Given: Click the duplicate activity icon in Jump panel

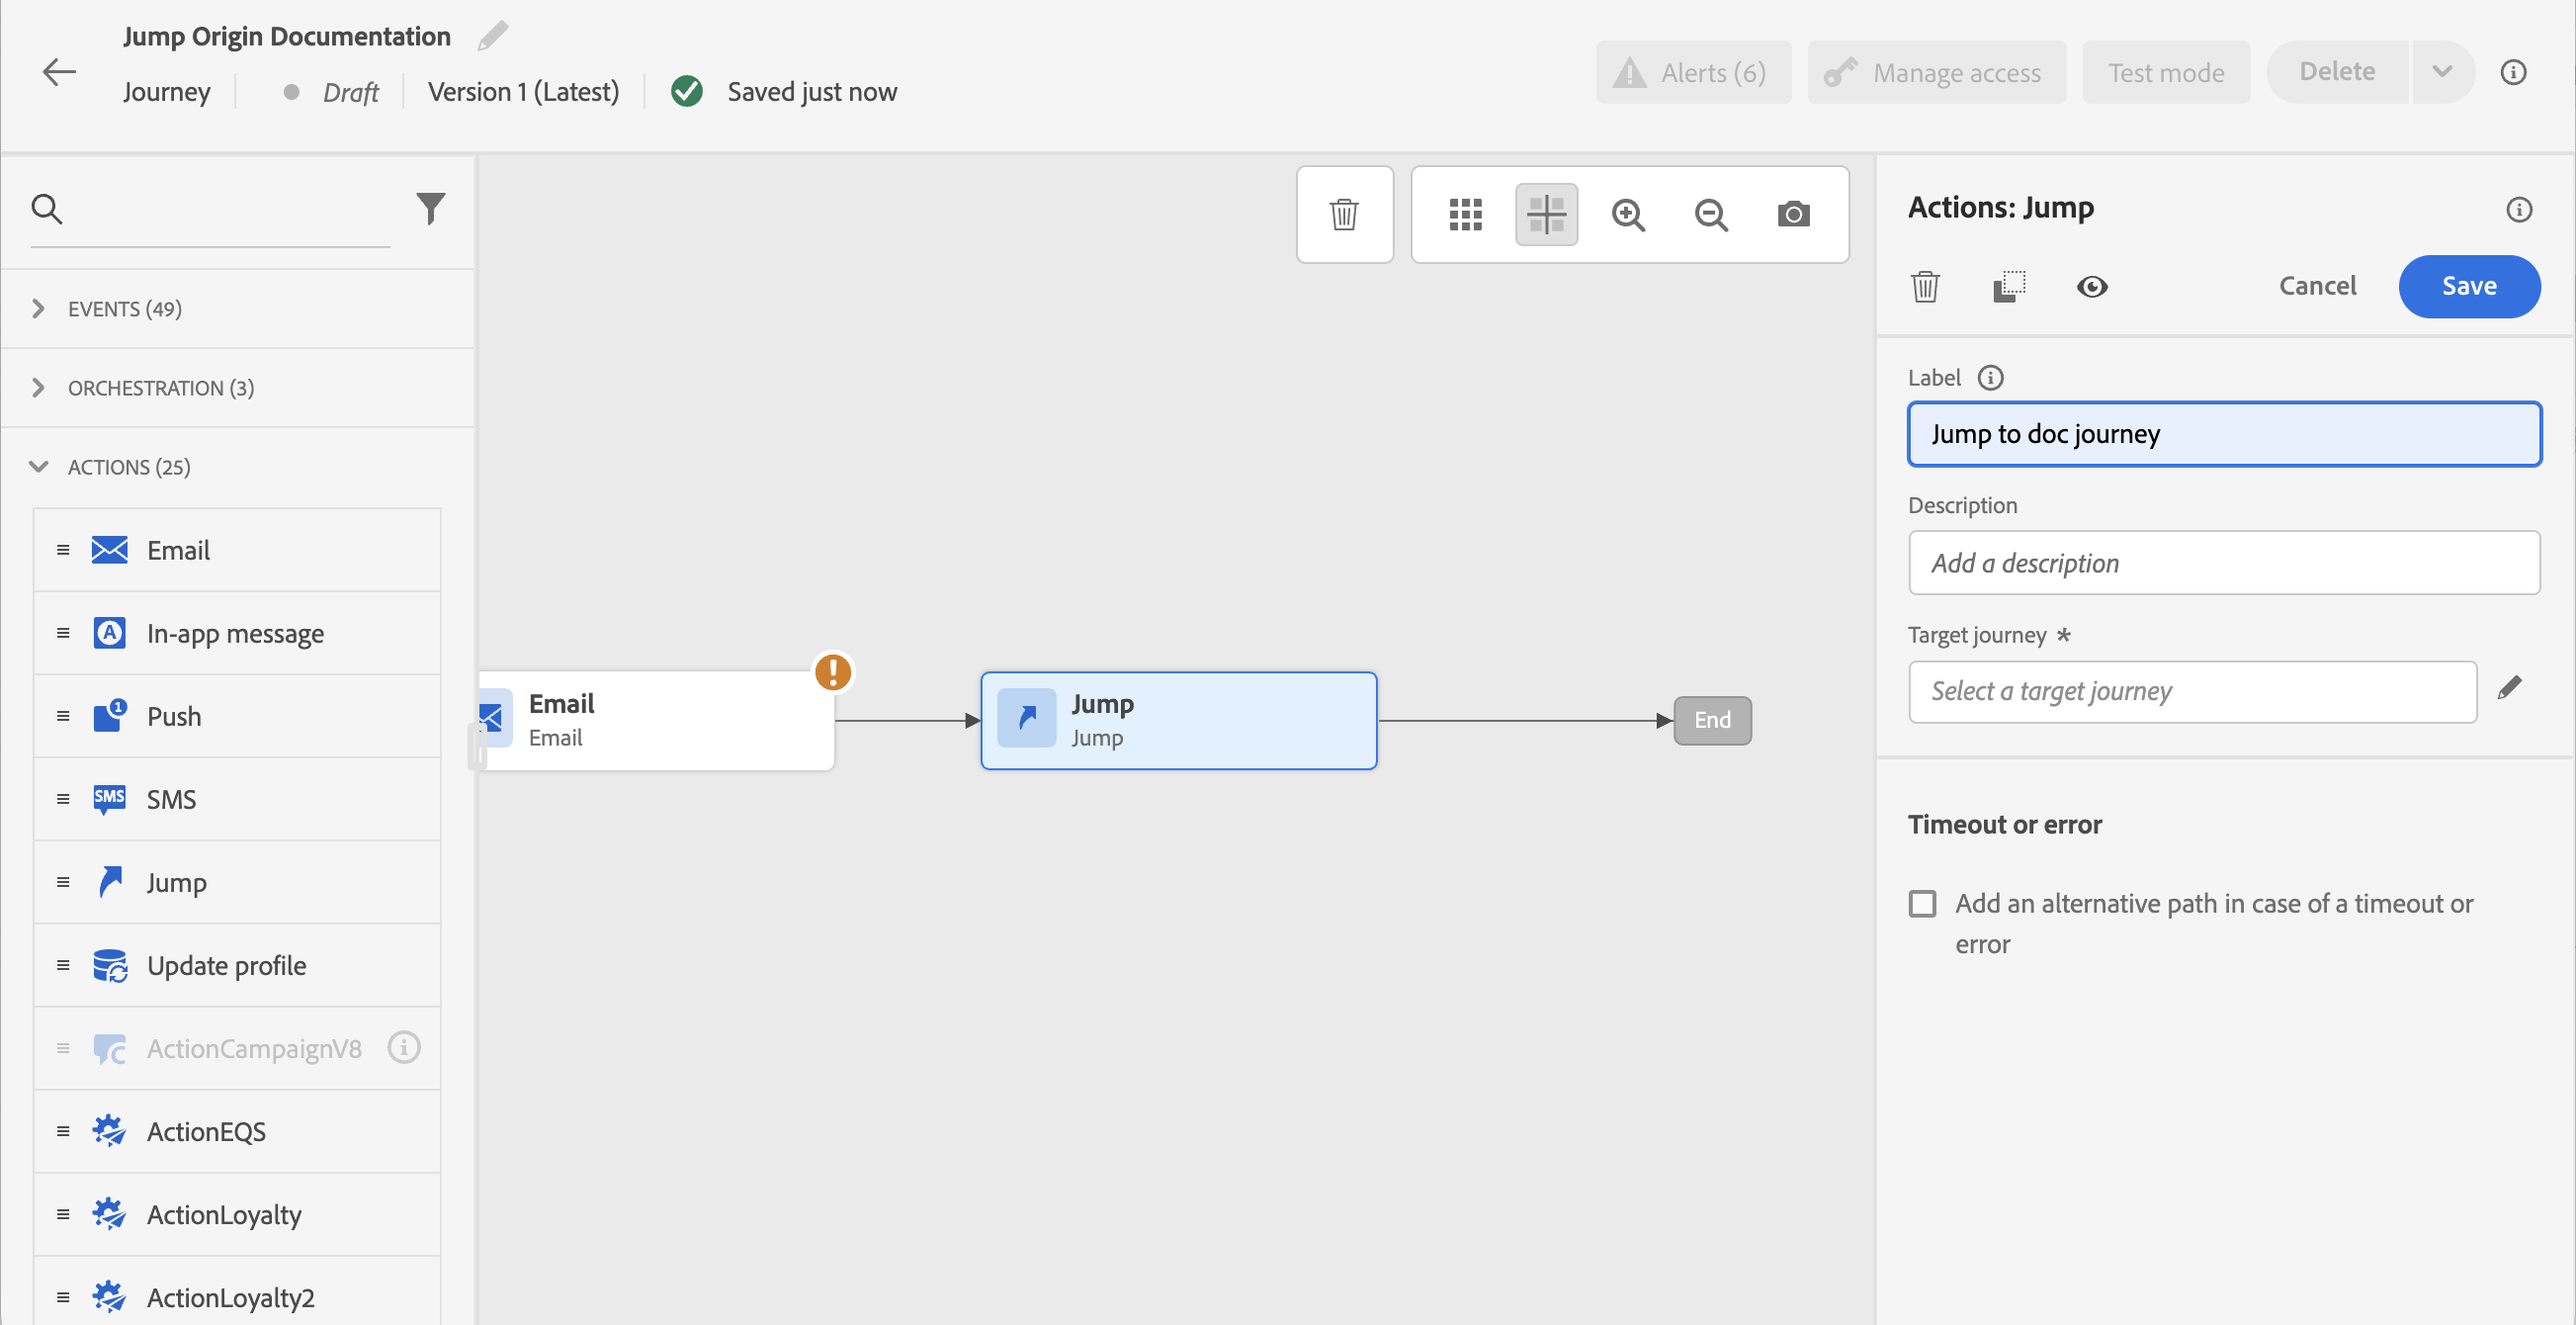Looking at the screenshot, I should 2008,287.
